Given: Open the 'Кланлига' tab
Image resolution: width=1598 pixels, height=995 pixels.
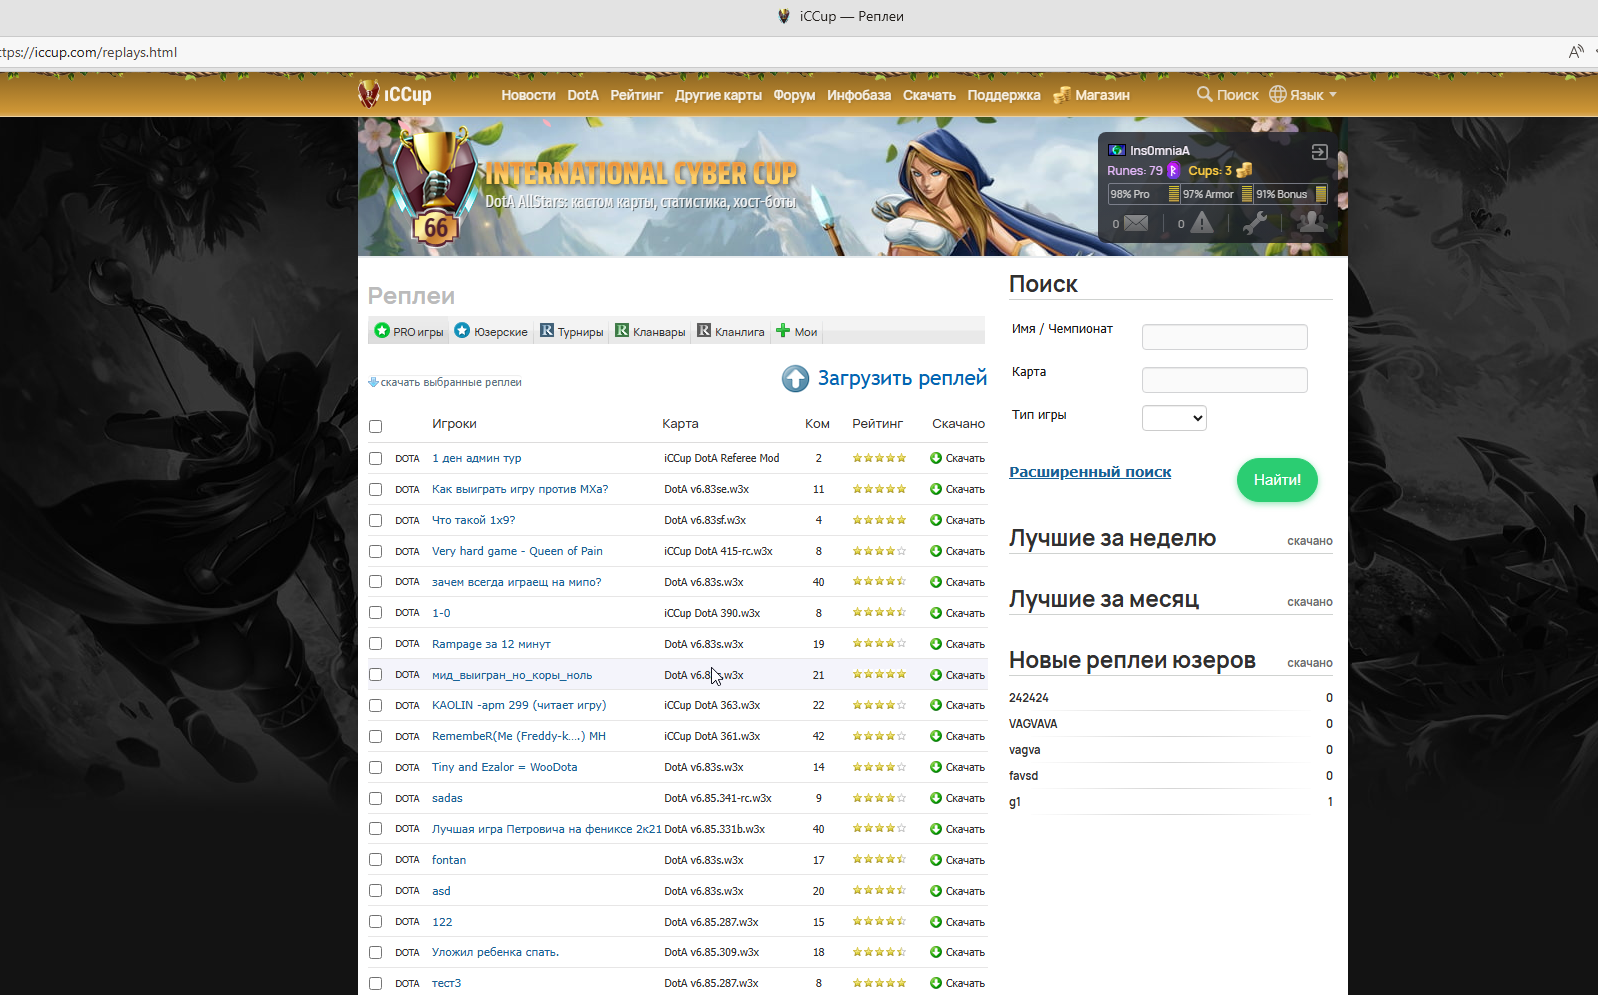Looking at the screenshot, I should (731, 331).
